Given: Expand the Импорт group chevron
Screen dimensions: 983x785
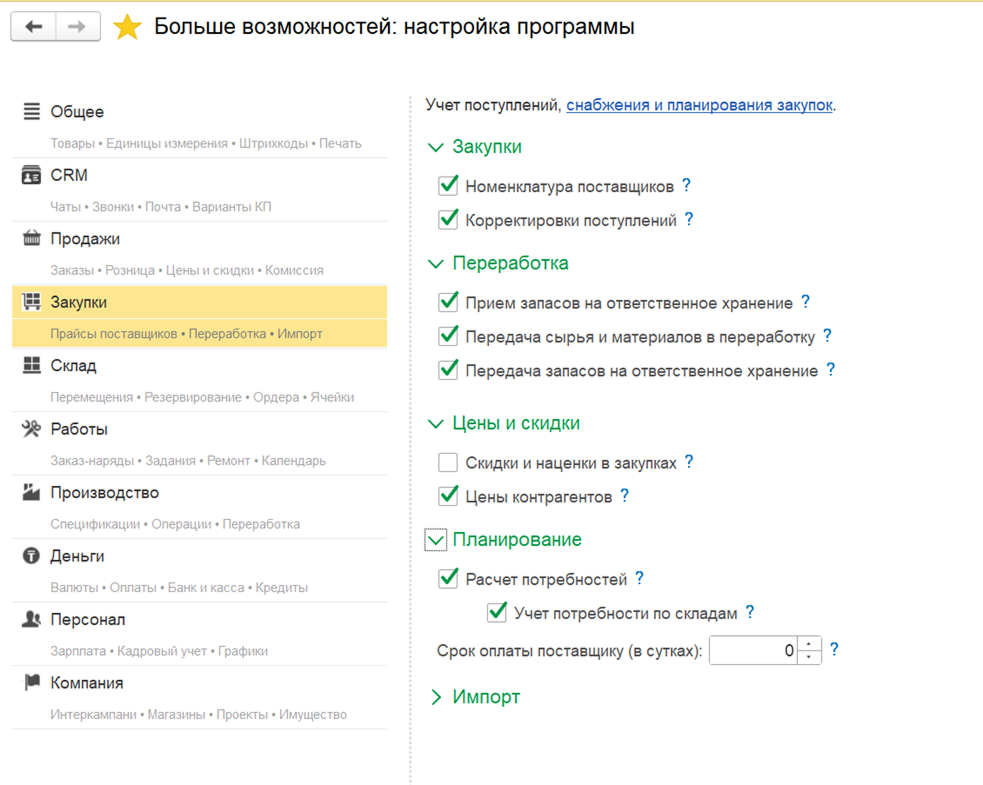Looking at the screenshot, I should click(x=436, y=697).
